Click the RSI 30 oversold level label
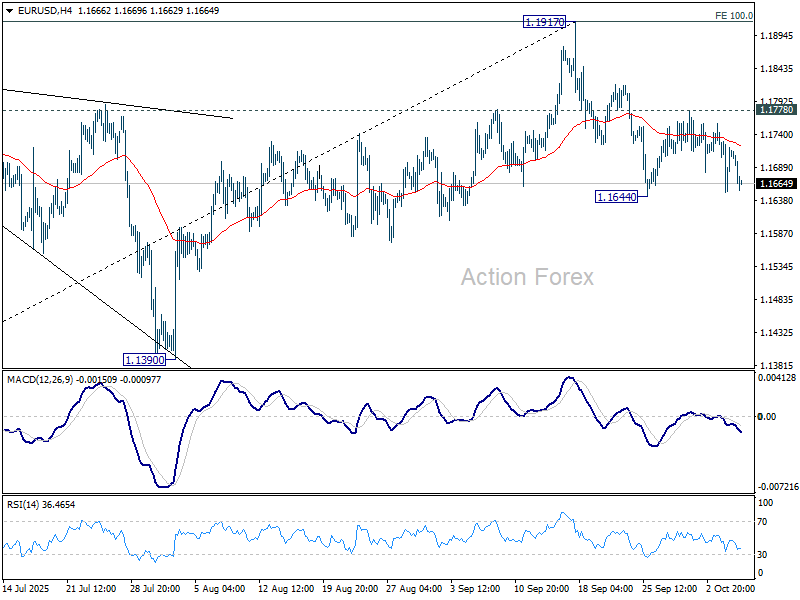 pyautogui.click(x=762, y=554)
